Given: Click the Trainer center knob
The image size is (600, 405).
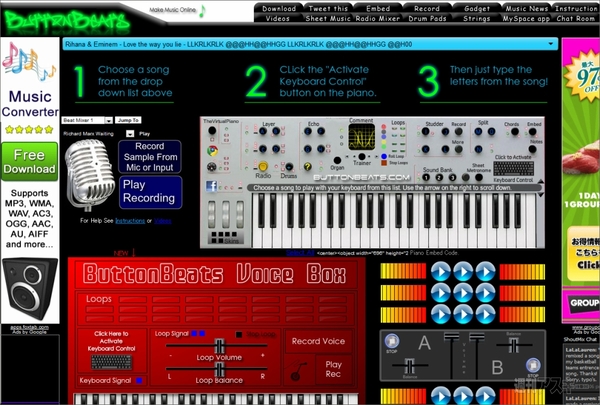Looking at the screenshot, I should click(362, 156).
